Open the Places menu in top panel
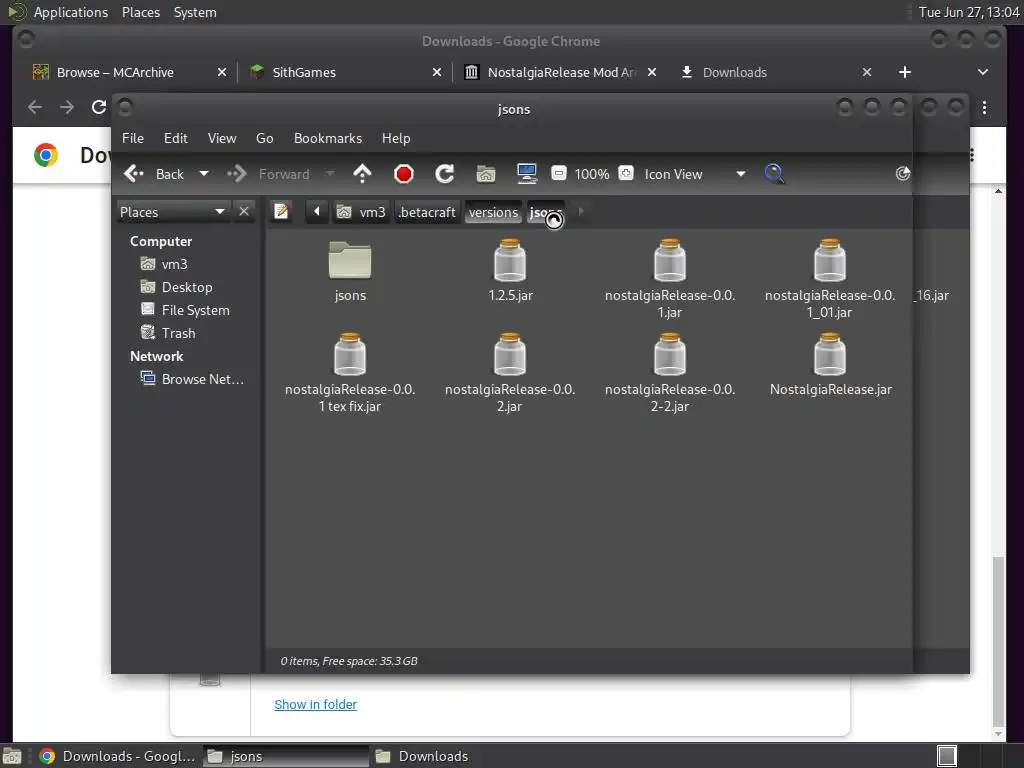 [140, 12]
